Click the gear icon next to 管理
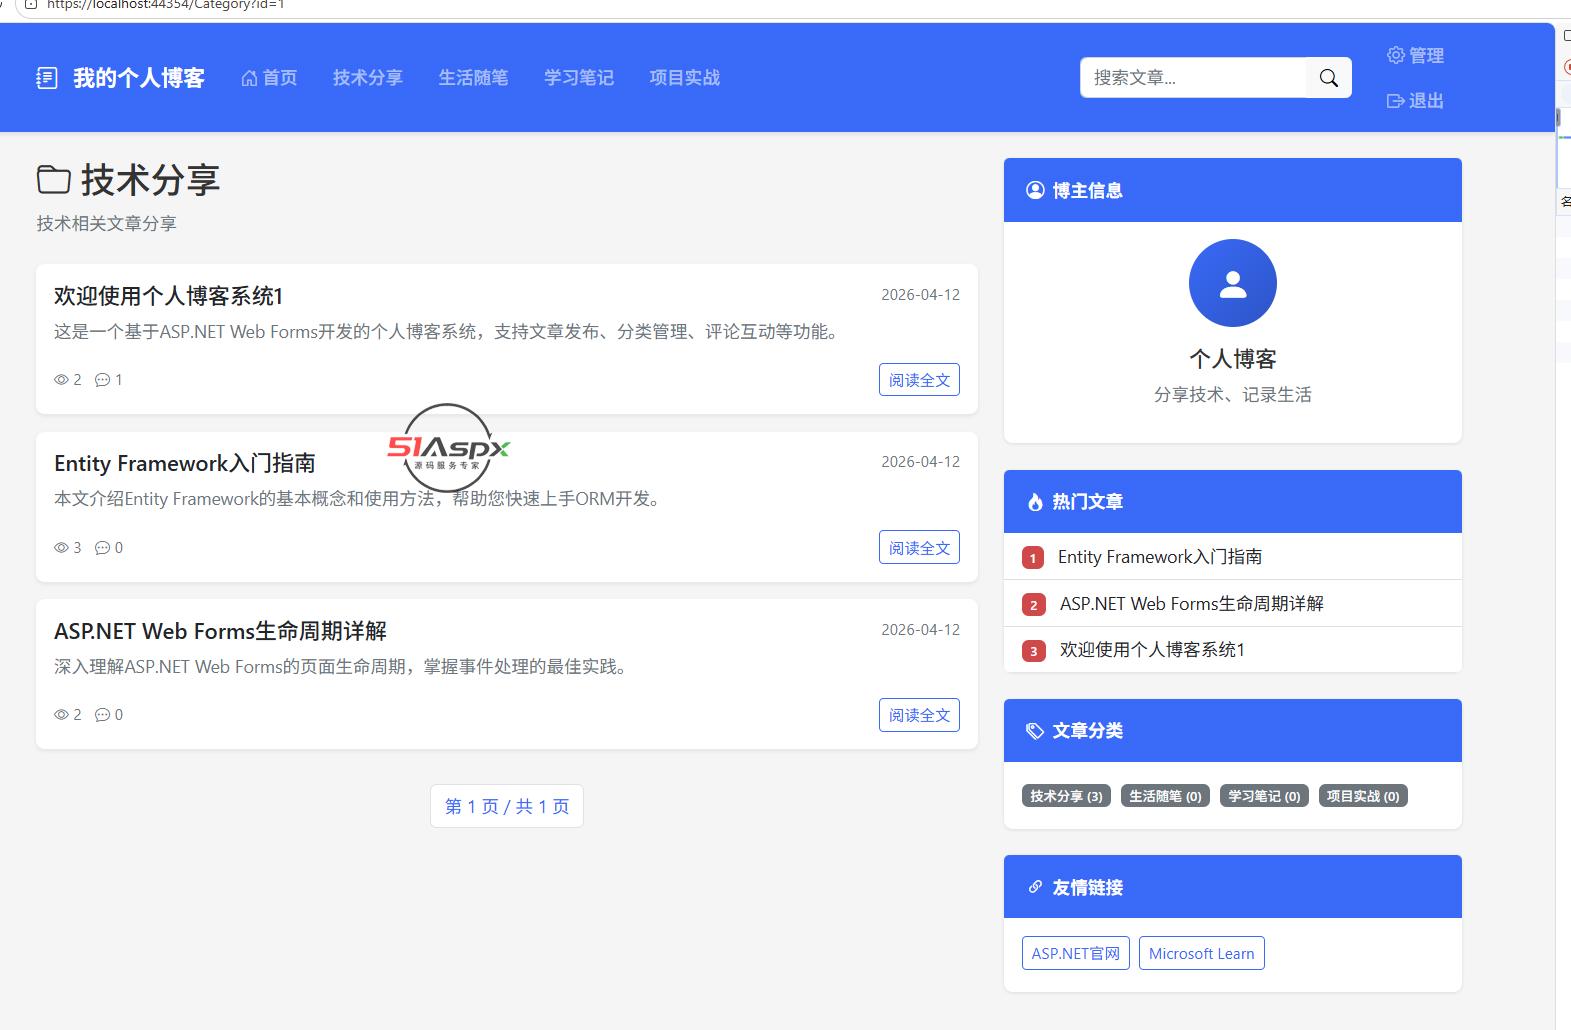This screenshot has width=1571, height=1030. (x=1396, y=55)
